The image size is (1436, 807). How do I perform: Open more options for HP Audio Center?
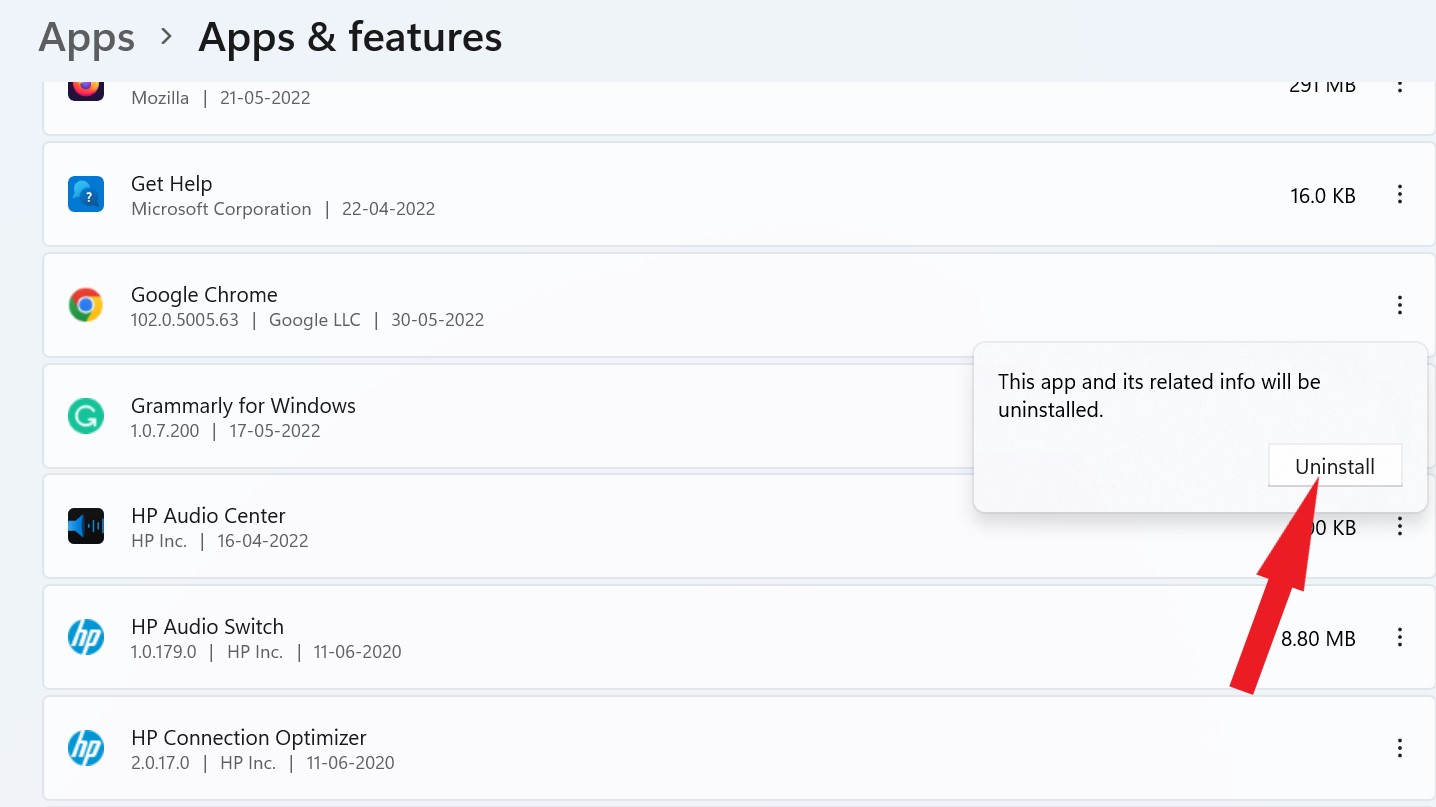[x=1400, y=526]
